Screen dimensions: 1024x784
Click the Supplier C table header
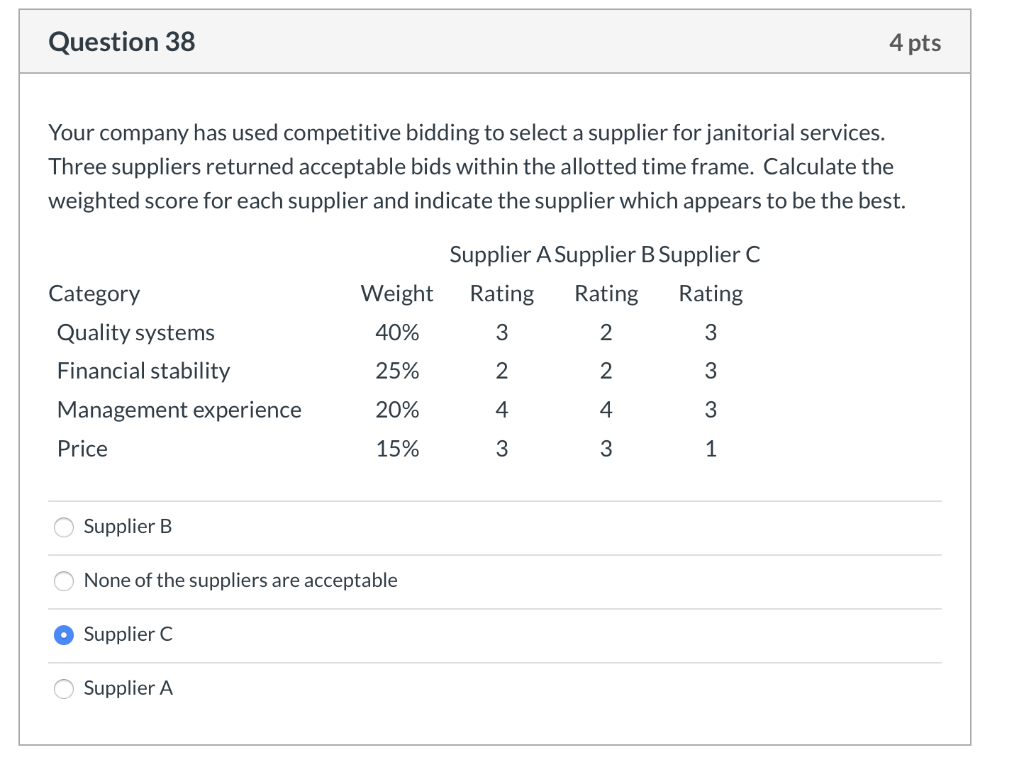(x=711, y=254)
